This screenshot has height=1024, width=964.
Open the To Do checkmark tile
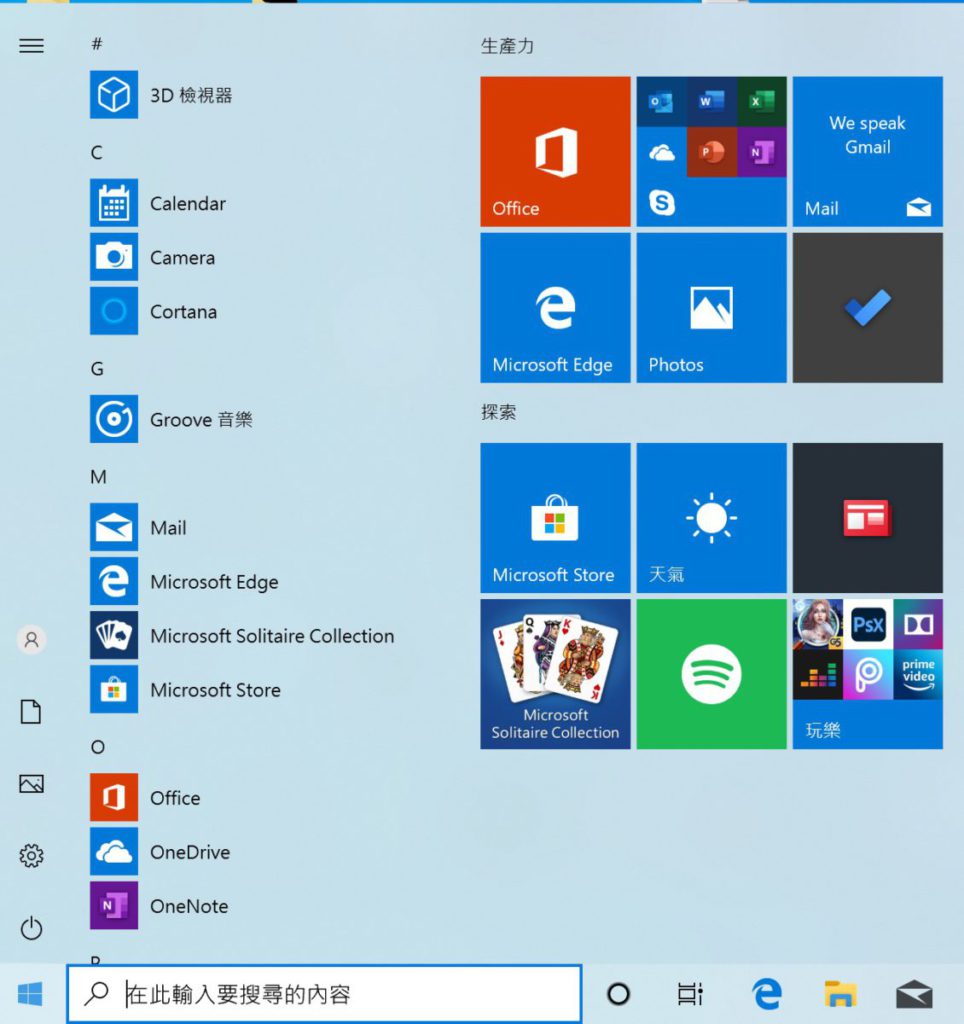(x=867, y=308)
